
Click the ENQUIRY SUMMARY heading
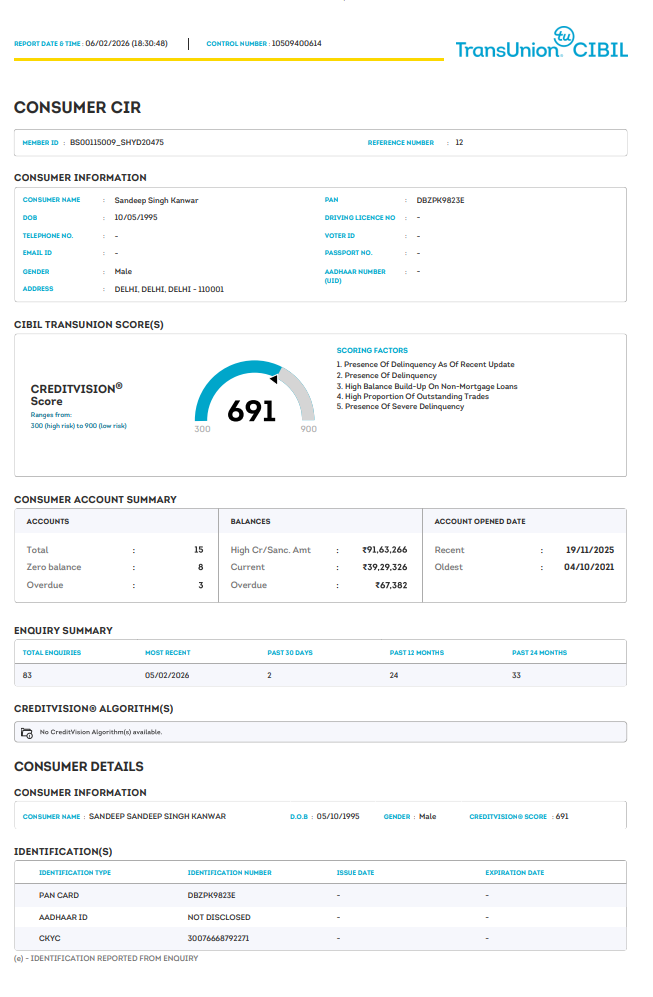click(64, 631)
